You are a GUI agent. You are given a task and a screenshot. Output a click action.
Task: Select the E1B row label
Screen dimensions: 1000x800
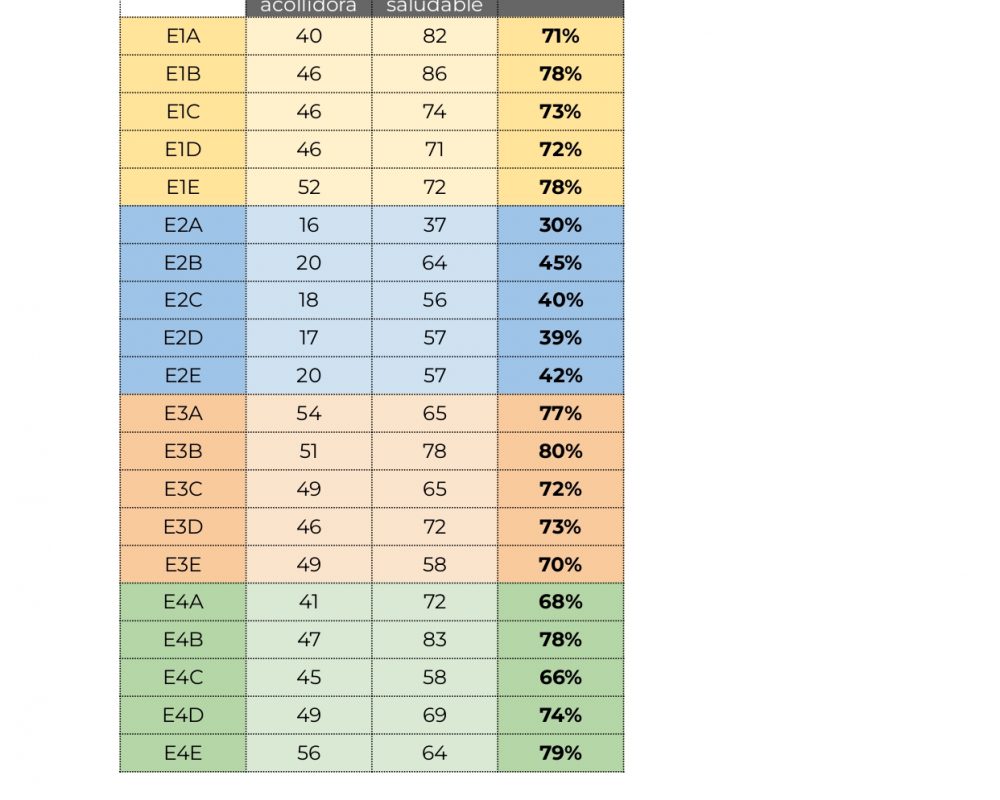183,74
